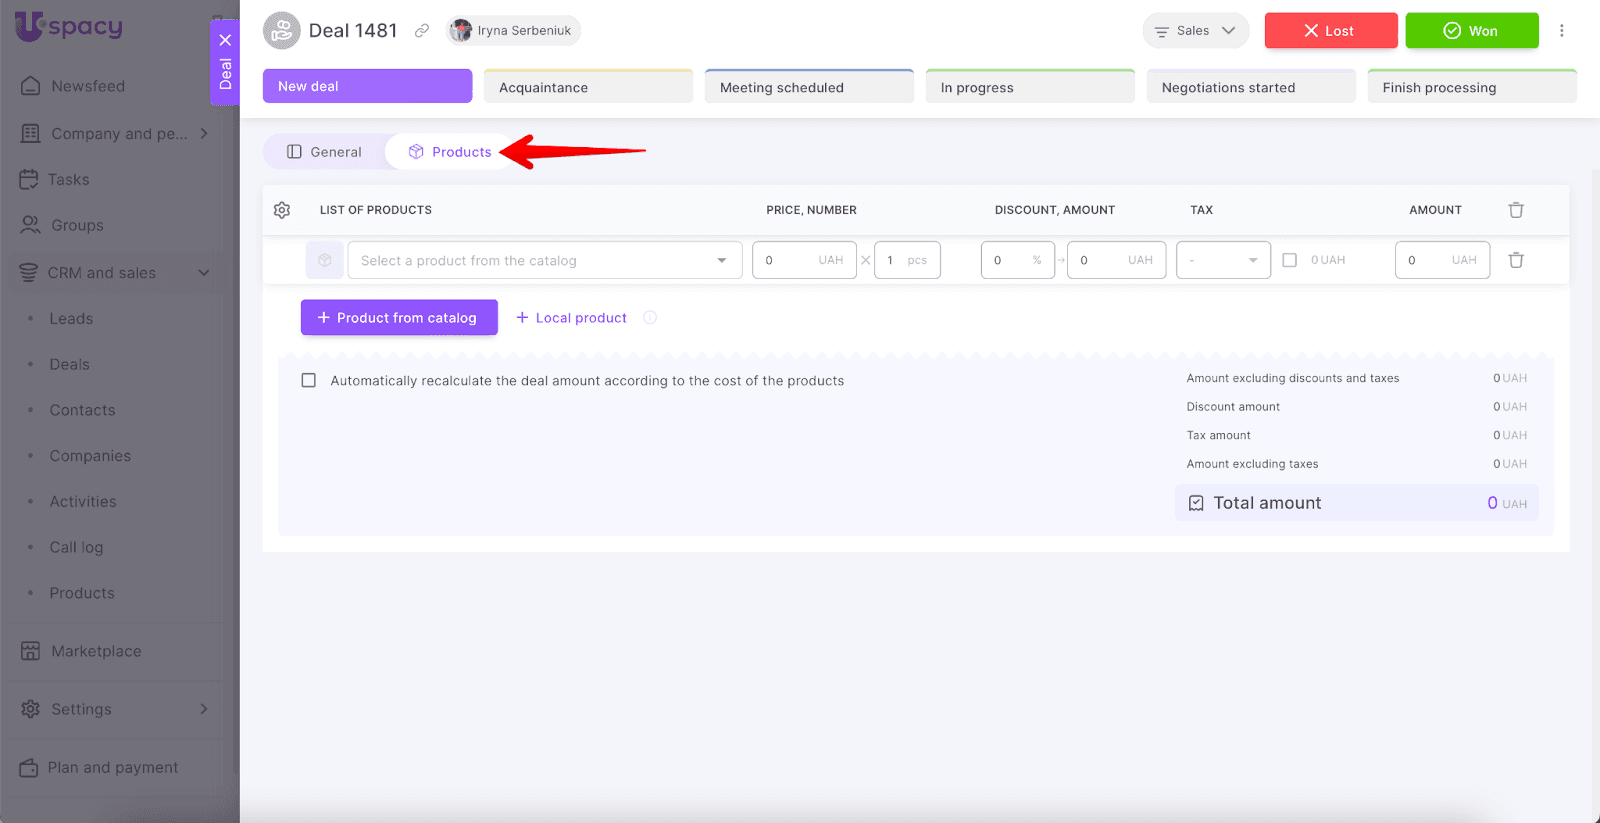This screenshot has width=1600, height=823.
Task: Click the price input field
Action: click(790, 260)
